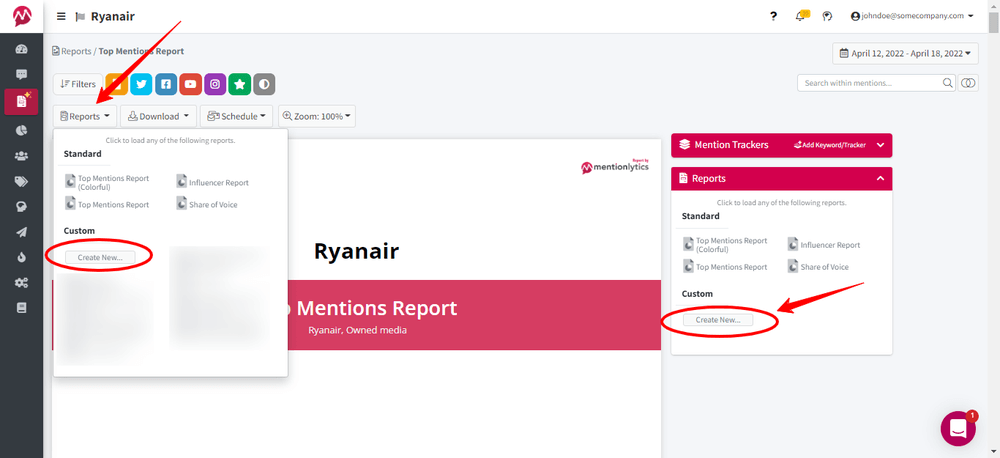
Task: Click the Top Mentions Report breadcrumb text
Action: coord(141,51)
